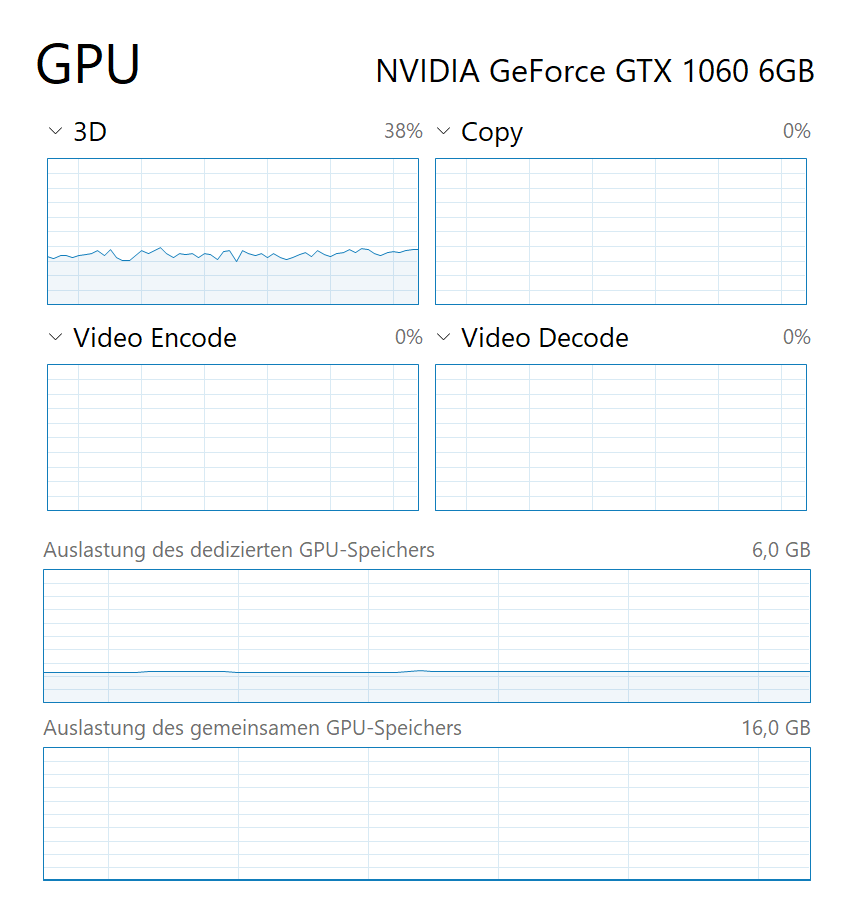Click the 38% 3D usage value
The image size is (842, 905).
tap(403, 131)
